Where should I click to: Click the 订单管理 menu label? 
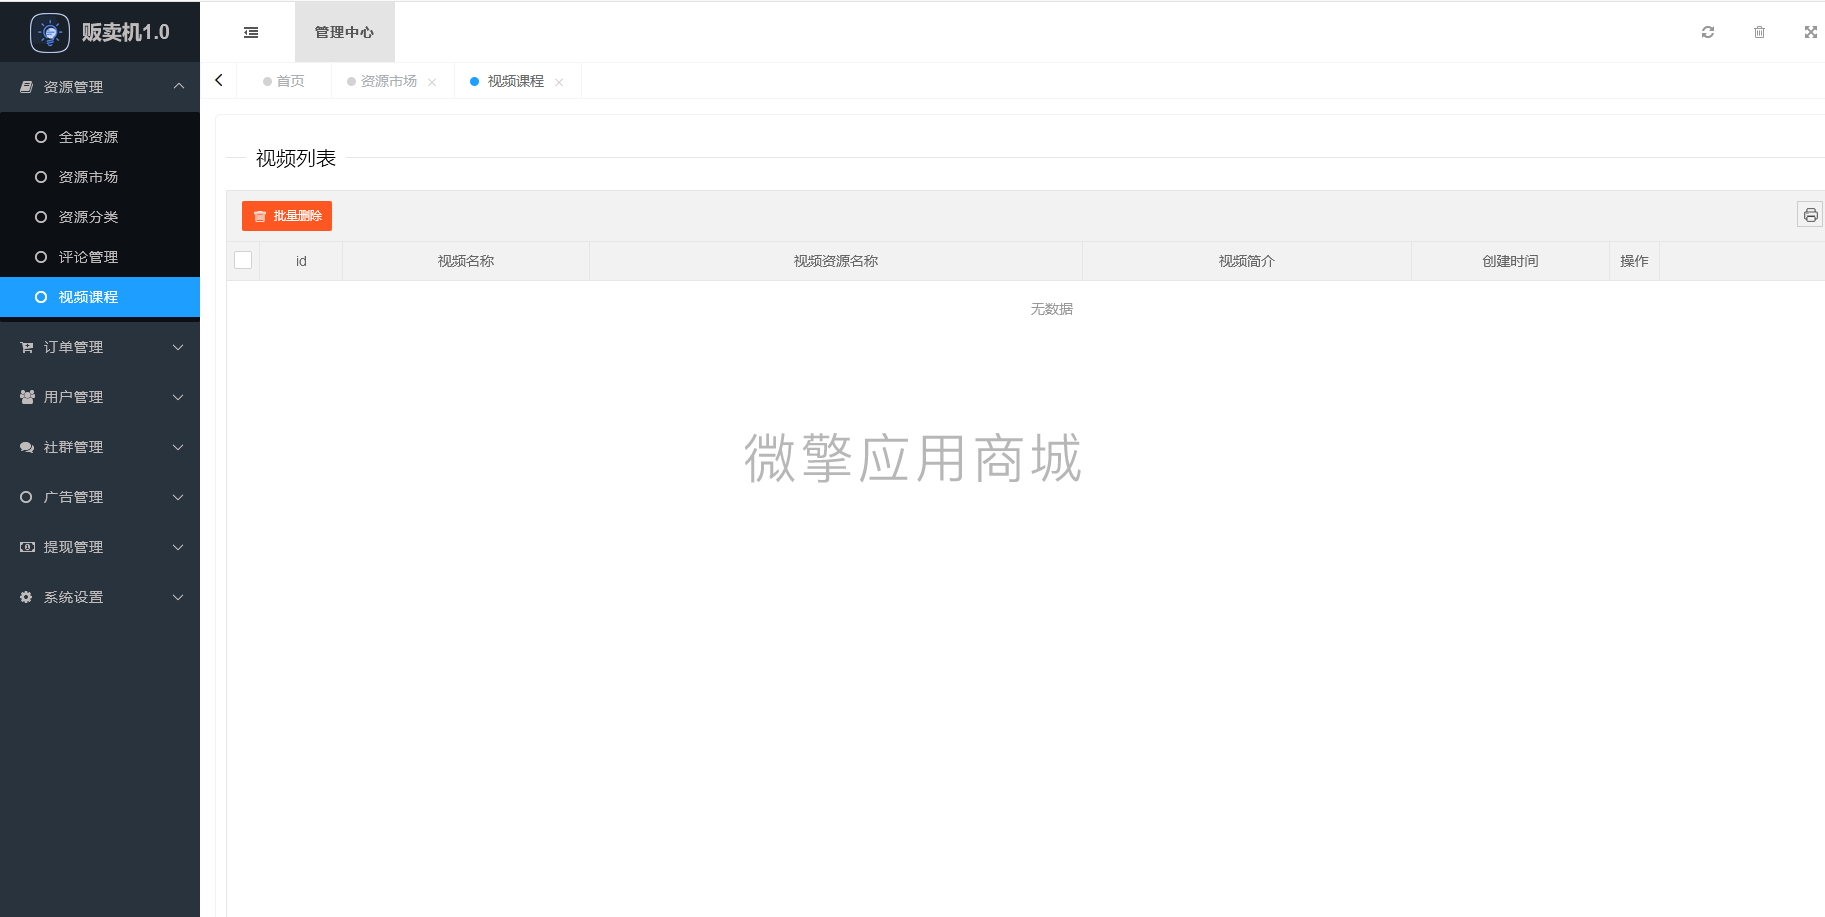coord(73,347)
